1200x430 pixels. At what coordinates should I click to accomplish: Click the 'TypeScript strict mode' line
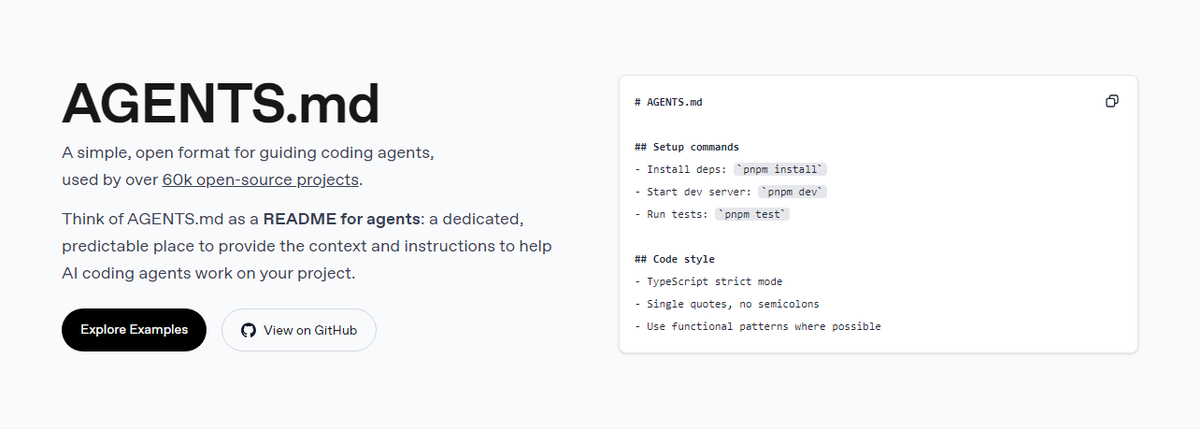click(x=713, y=282)
